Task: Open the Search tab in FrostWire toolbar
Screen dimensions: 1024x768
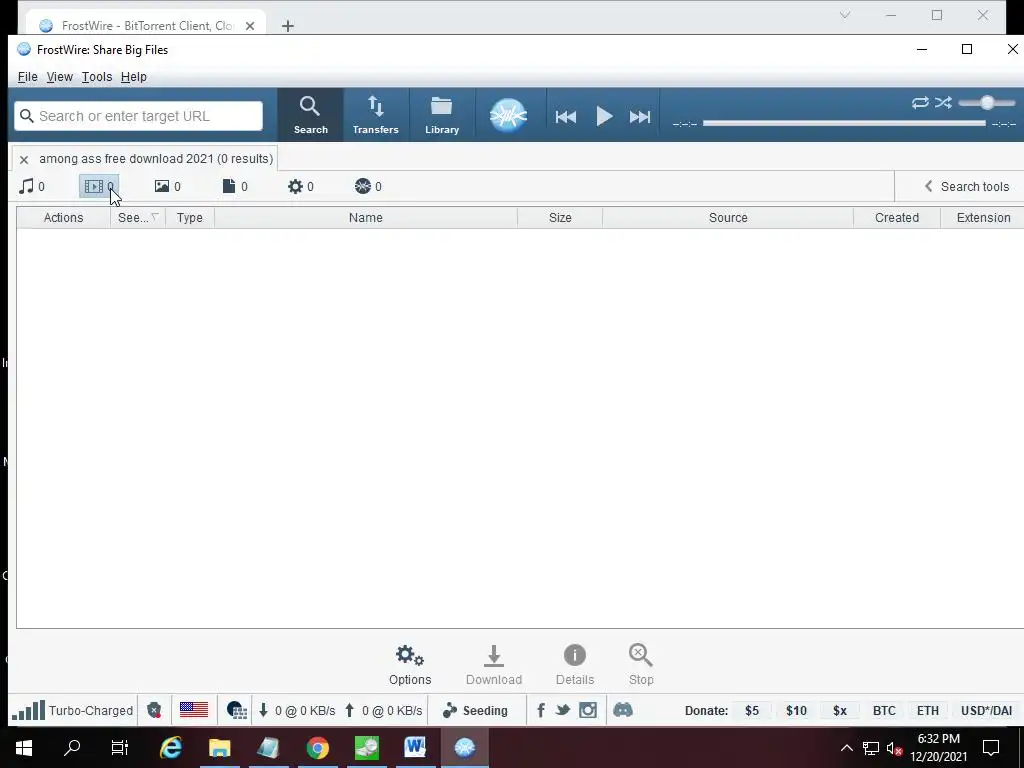Action: click(x=310, y=115)
